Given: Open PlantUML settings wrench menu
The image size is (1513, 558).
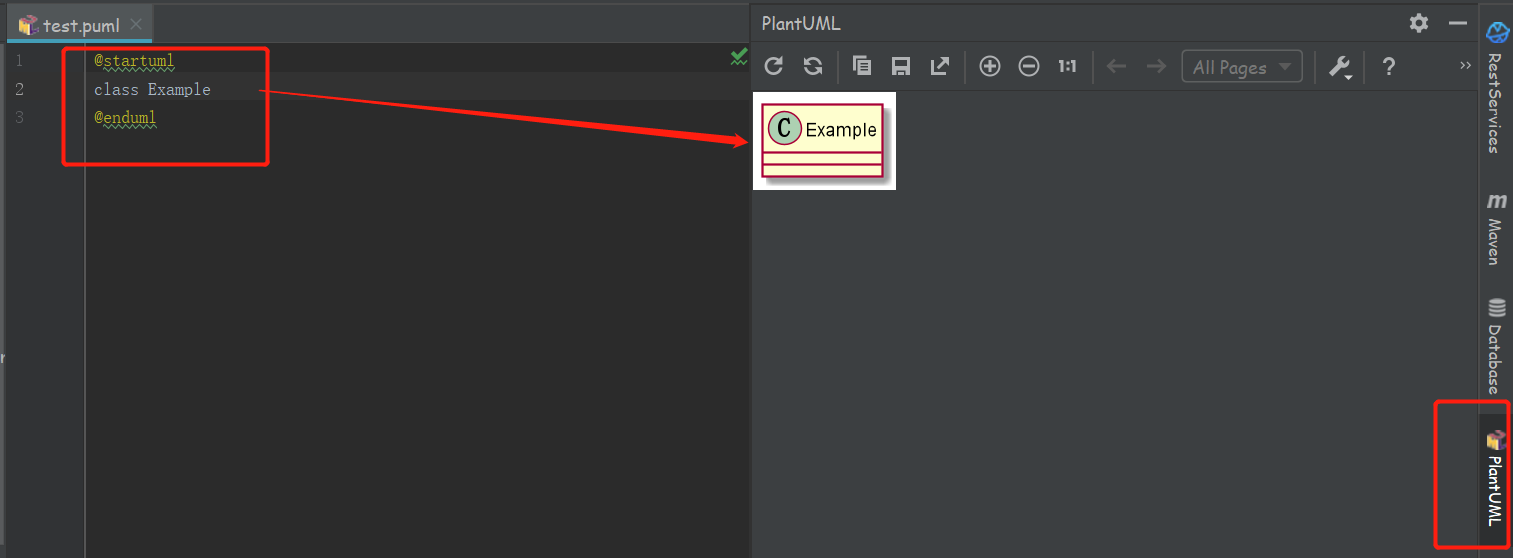Looking at the screenshot, I should click(x=1340, y=67).
